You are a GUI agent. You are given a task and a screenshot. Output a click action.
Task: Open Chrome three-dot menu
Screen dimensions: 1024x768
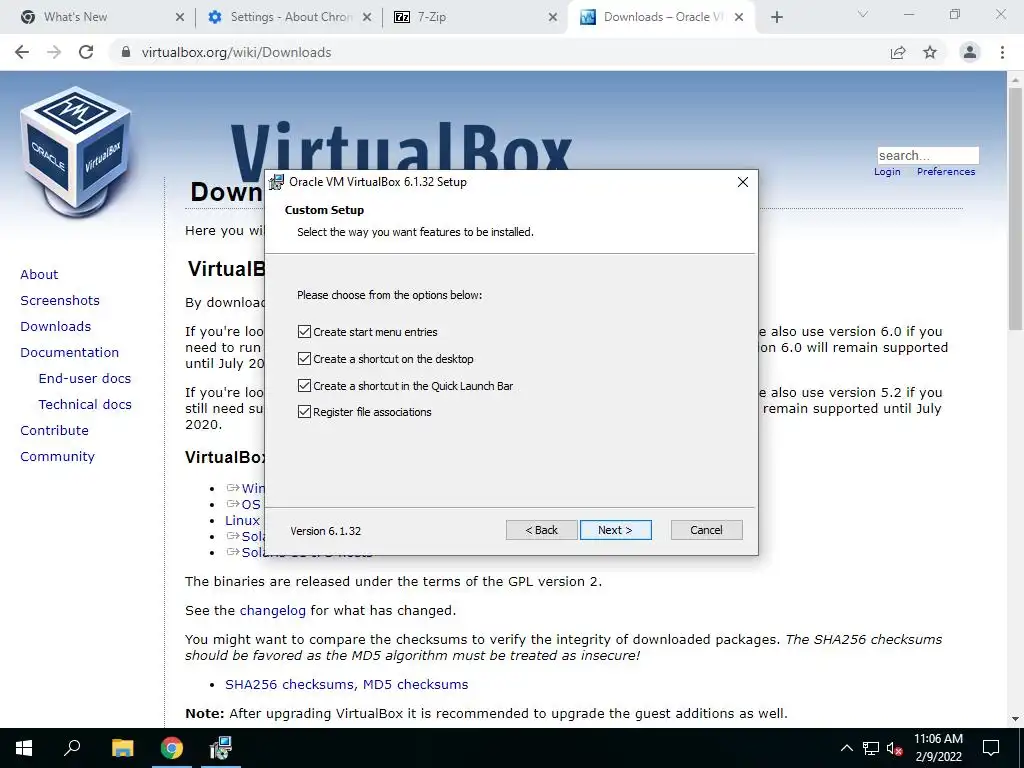(x=1002, y=52)
